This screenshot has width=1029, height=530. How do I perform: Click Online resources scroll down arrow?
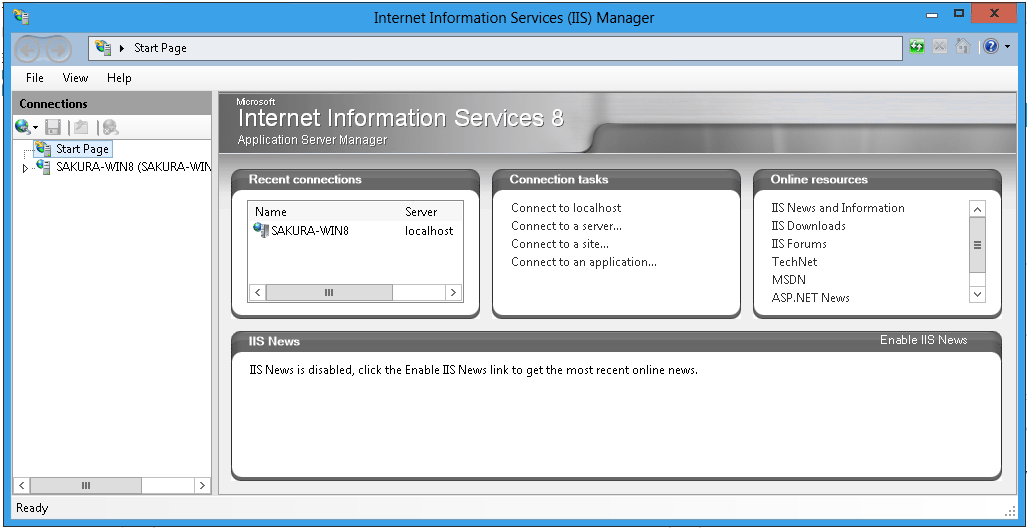pos(977,295)
